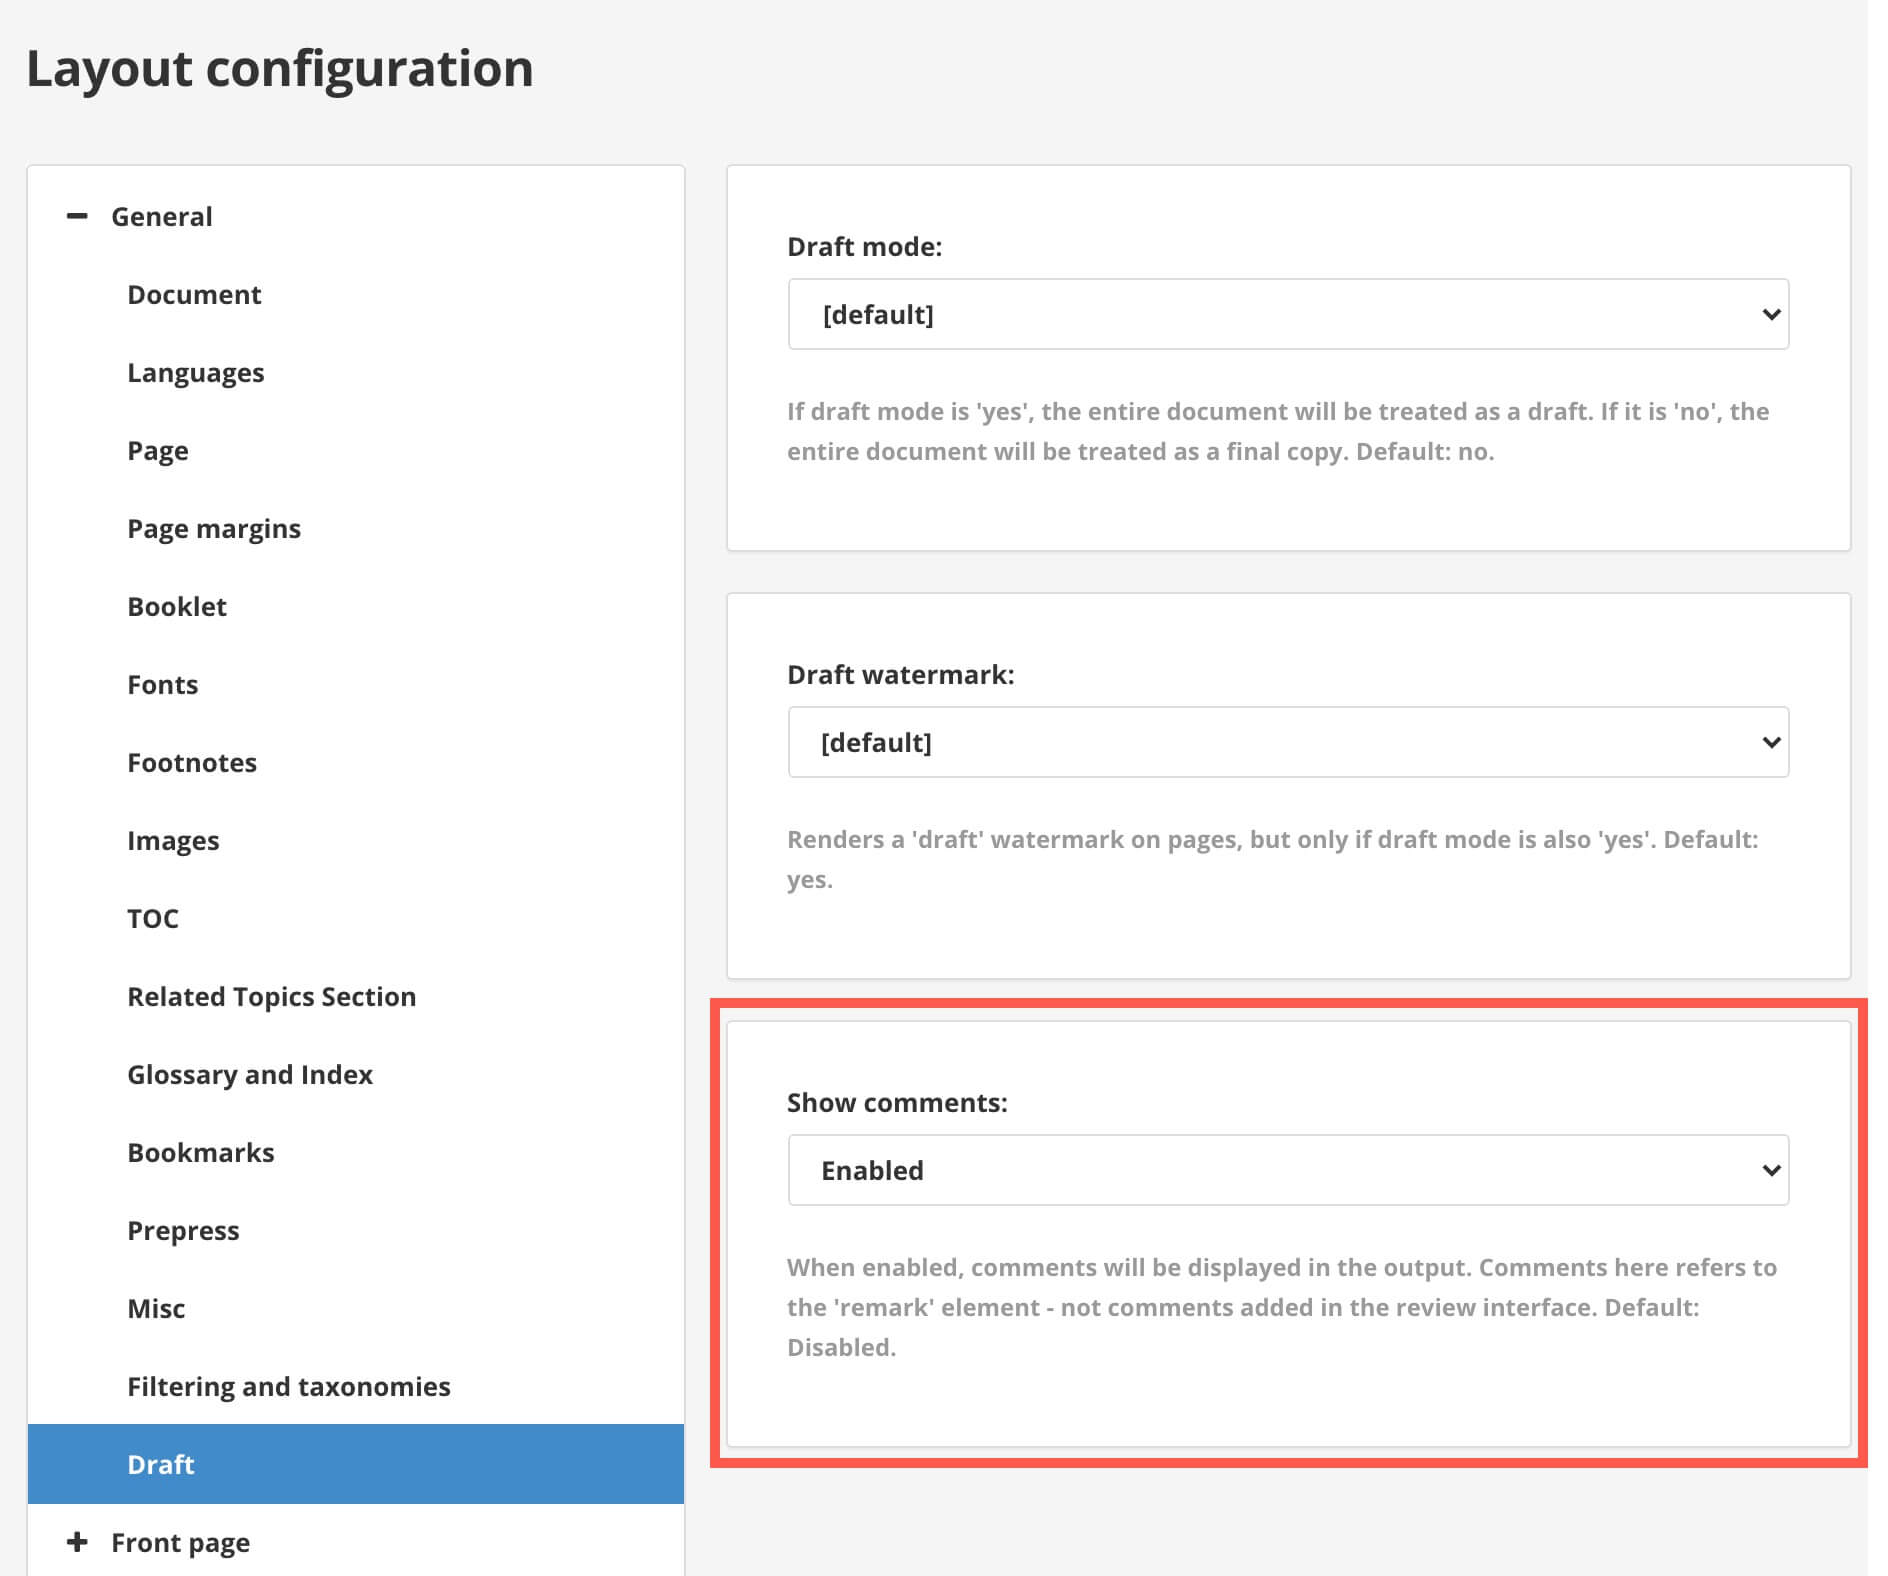Open the Draft mode dropdown
The width and height of the screenshot is (1888, 1576).
click(x=1288, y=314)
